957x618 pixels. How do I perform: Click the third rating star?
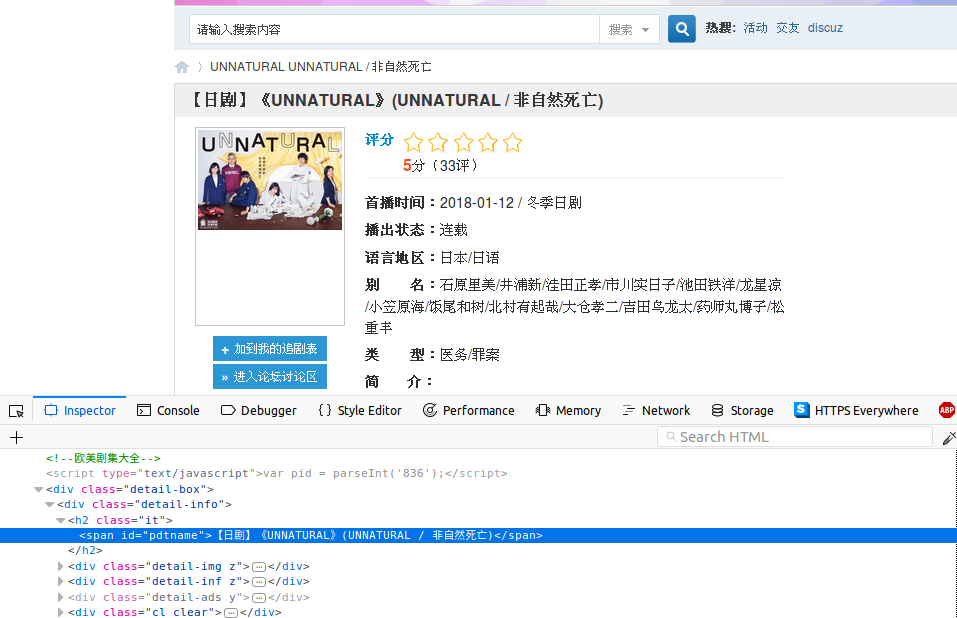coord(463,143)
